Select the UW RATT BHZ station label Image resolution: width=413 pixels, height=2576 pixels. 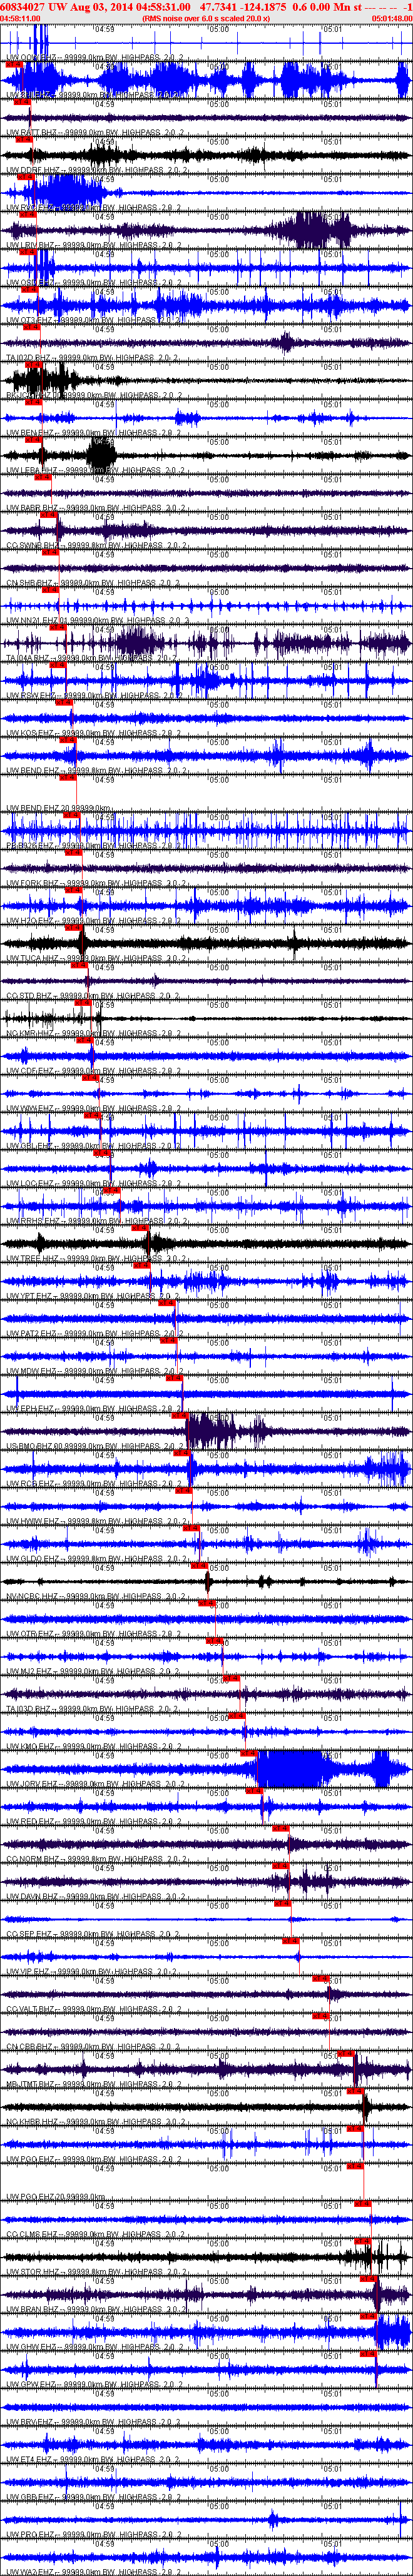coord(30,133)
